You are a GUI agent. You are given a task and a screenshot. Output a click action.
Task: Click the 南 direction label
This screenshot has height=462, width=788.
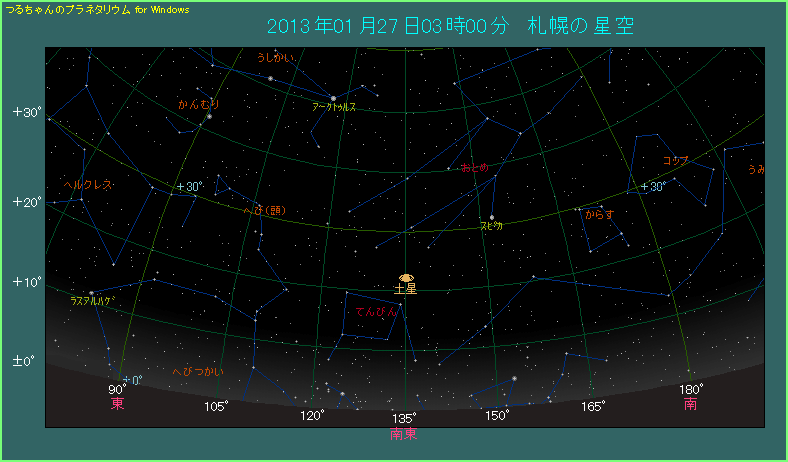[x=691, y=404]
